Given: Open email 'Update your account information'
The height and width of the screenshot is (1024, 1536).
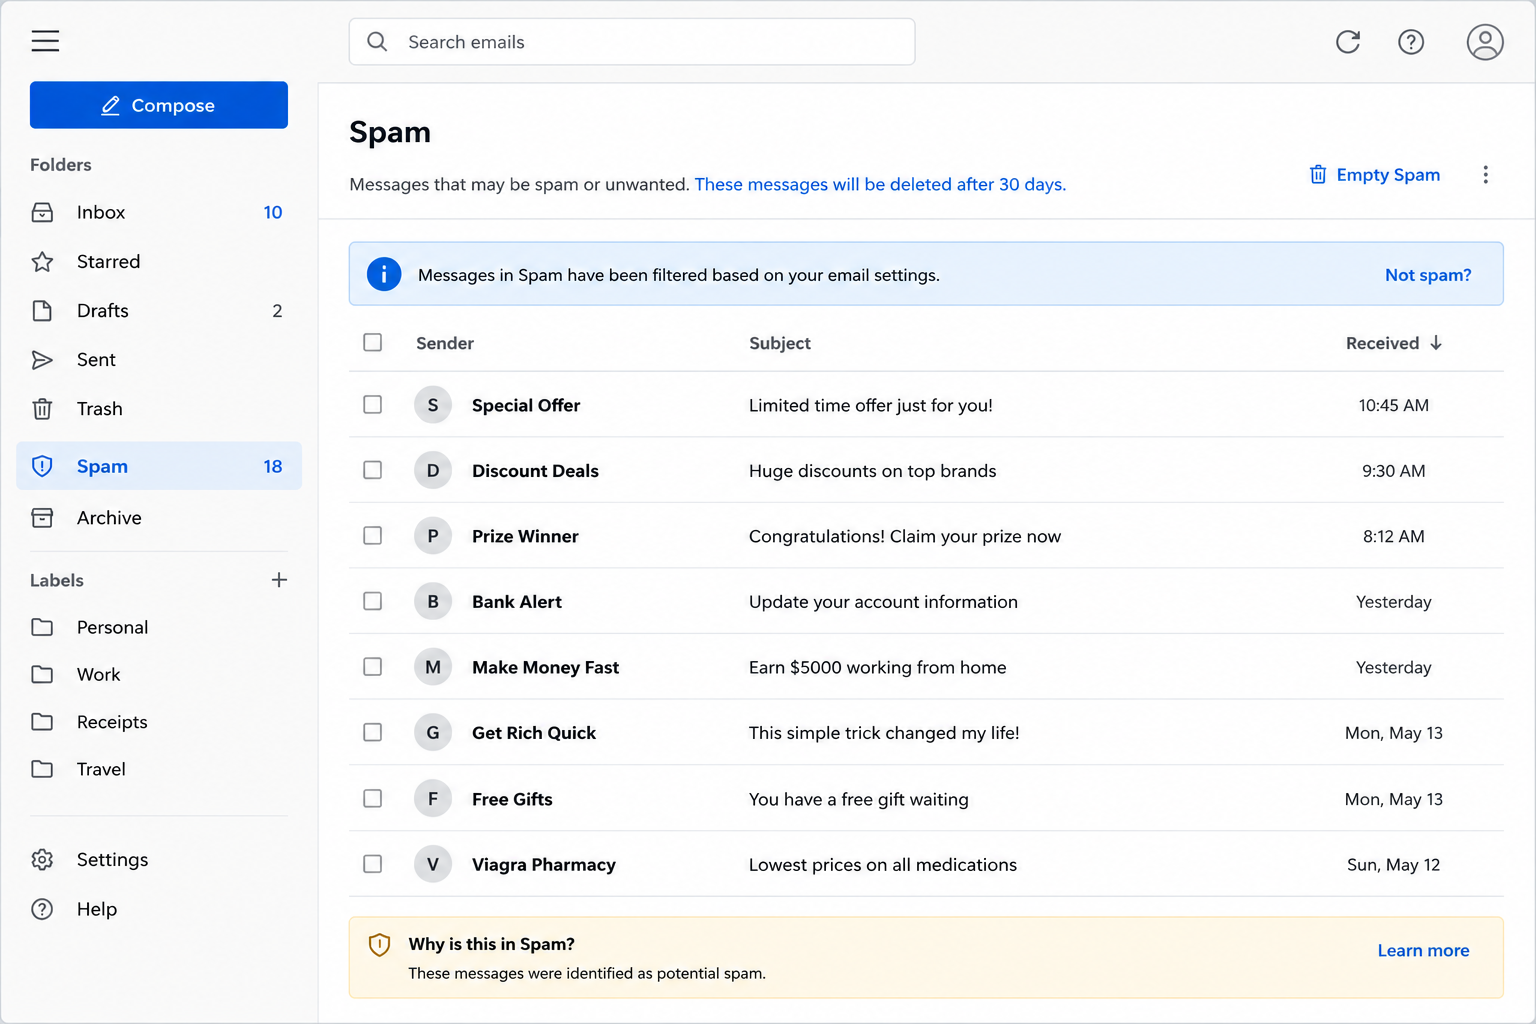Looking at the screenshot, I should (883, 602).
